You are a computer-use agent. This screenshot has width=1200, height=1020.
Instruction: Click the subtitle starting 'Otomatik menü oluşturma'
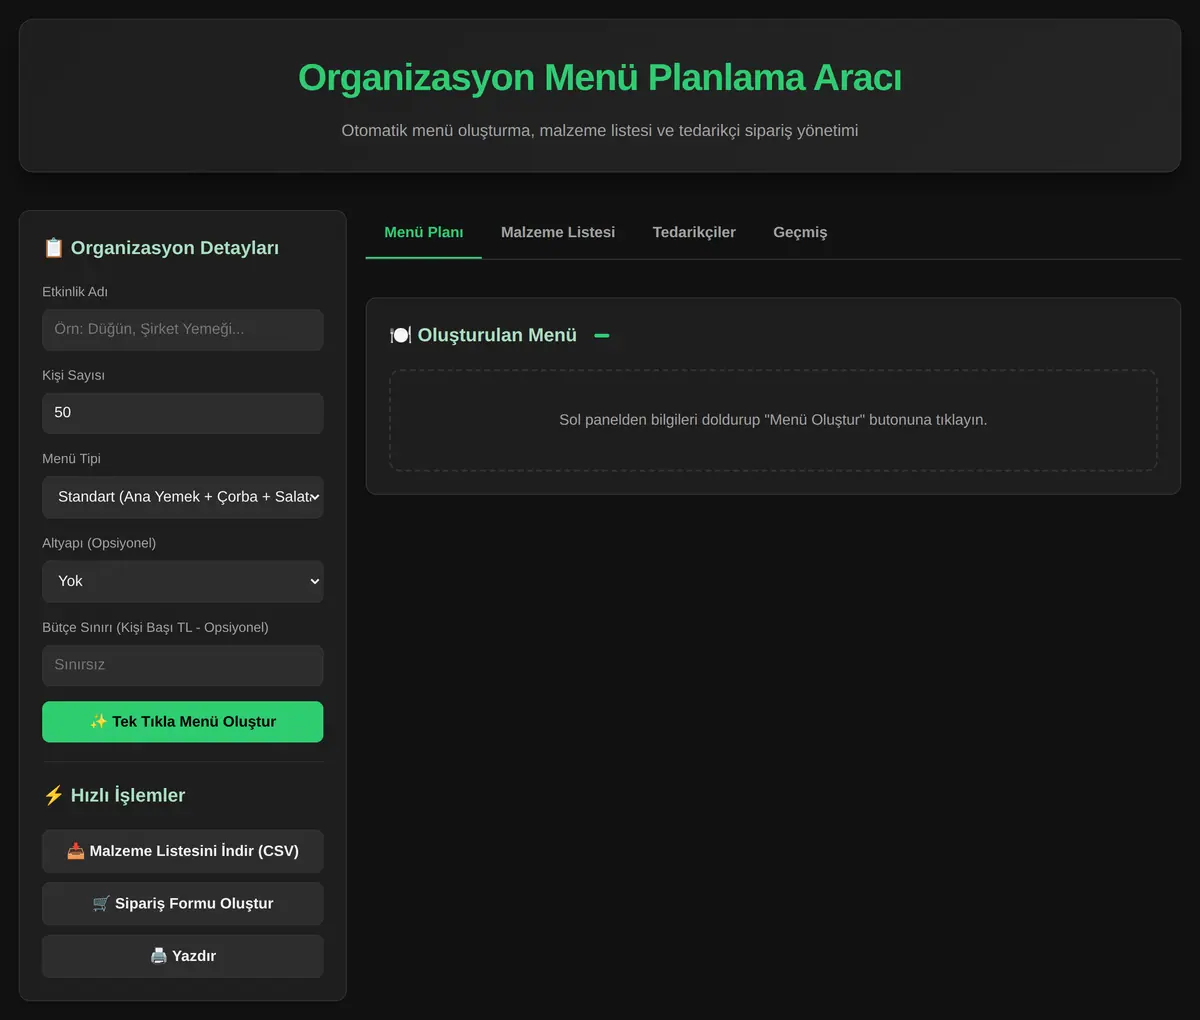click(x=600, y=130)
